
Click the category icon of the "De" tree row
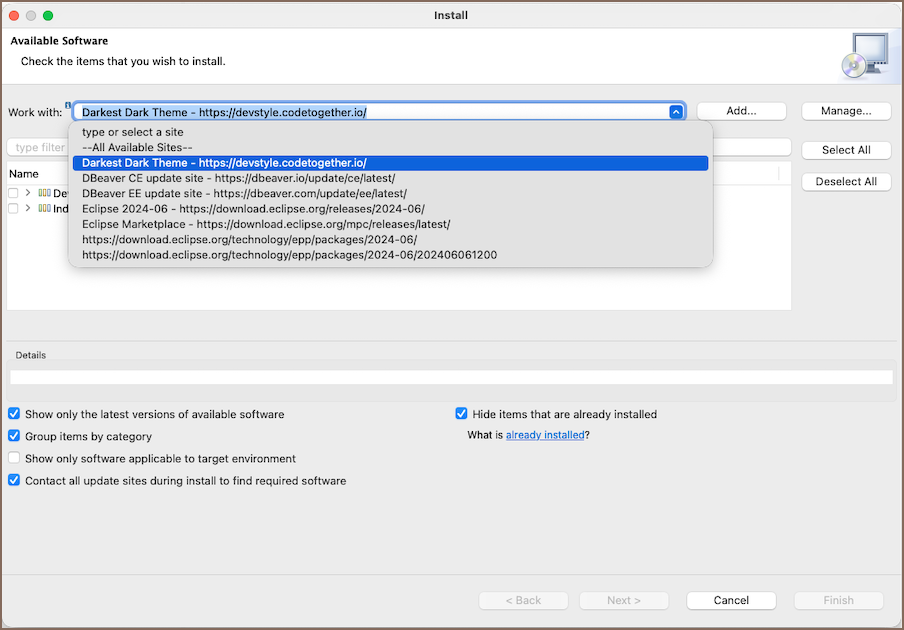[44, 193]
